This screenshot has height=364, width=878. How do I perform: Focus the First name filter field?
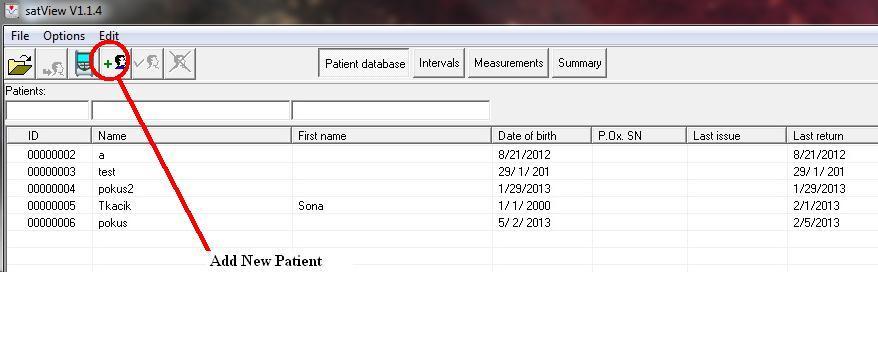tap(391, 110)
